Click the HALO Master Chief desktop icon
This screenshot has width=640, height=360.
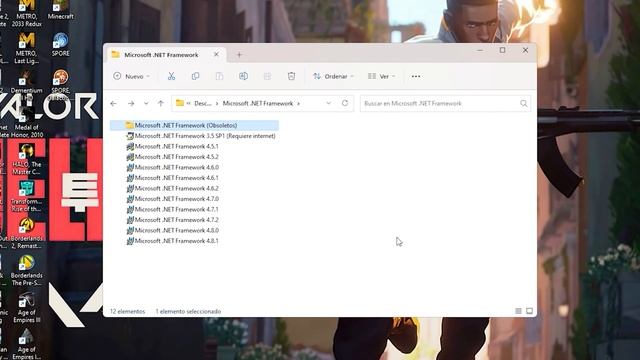pyautogui.click(x=27, y=160)
